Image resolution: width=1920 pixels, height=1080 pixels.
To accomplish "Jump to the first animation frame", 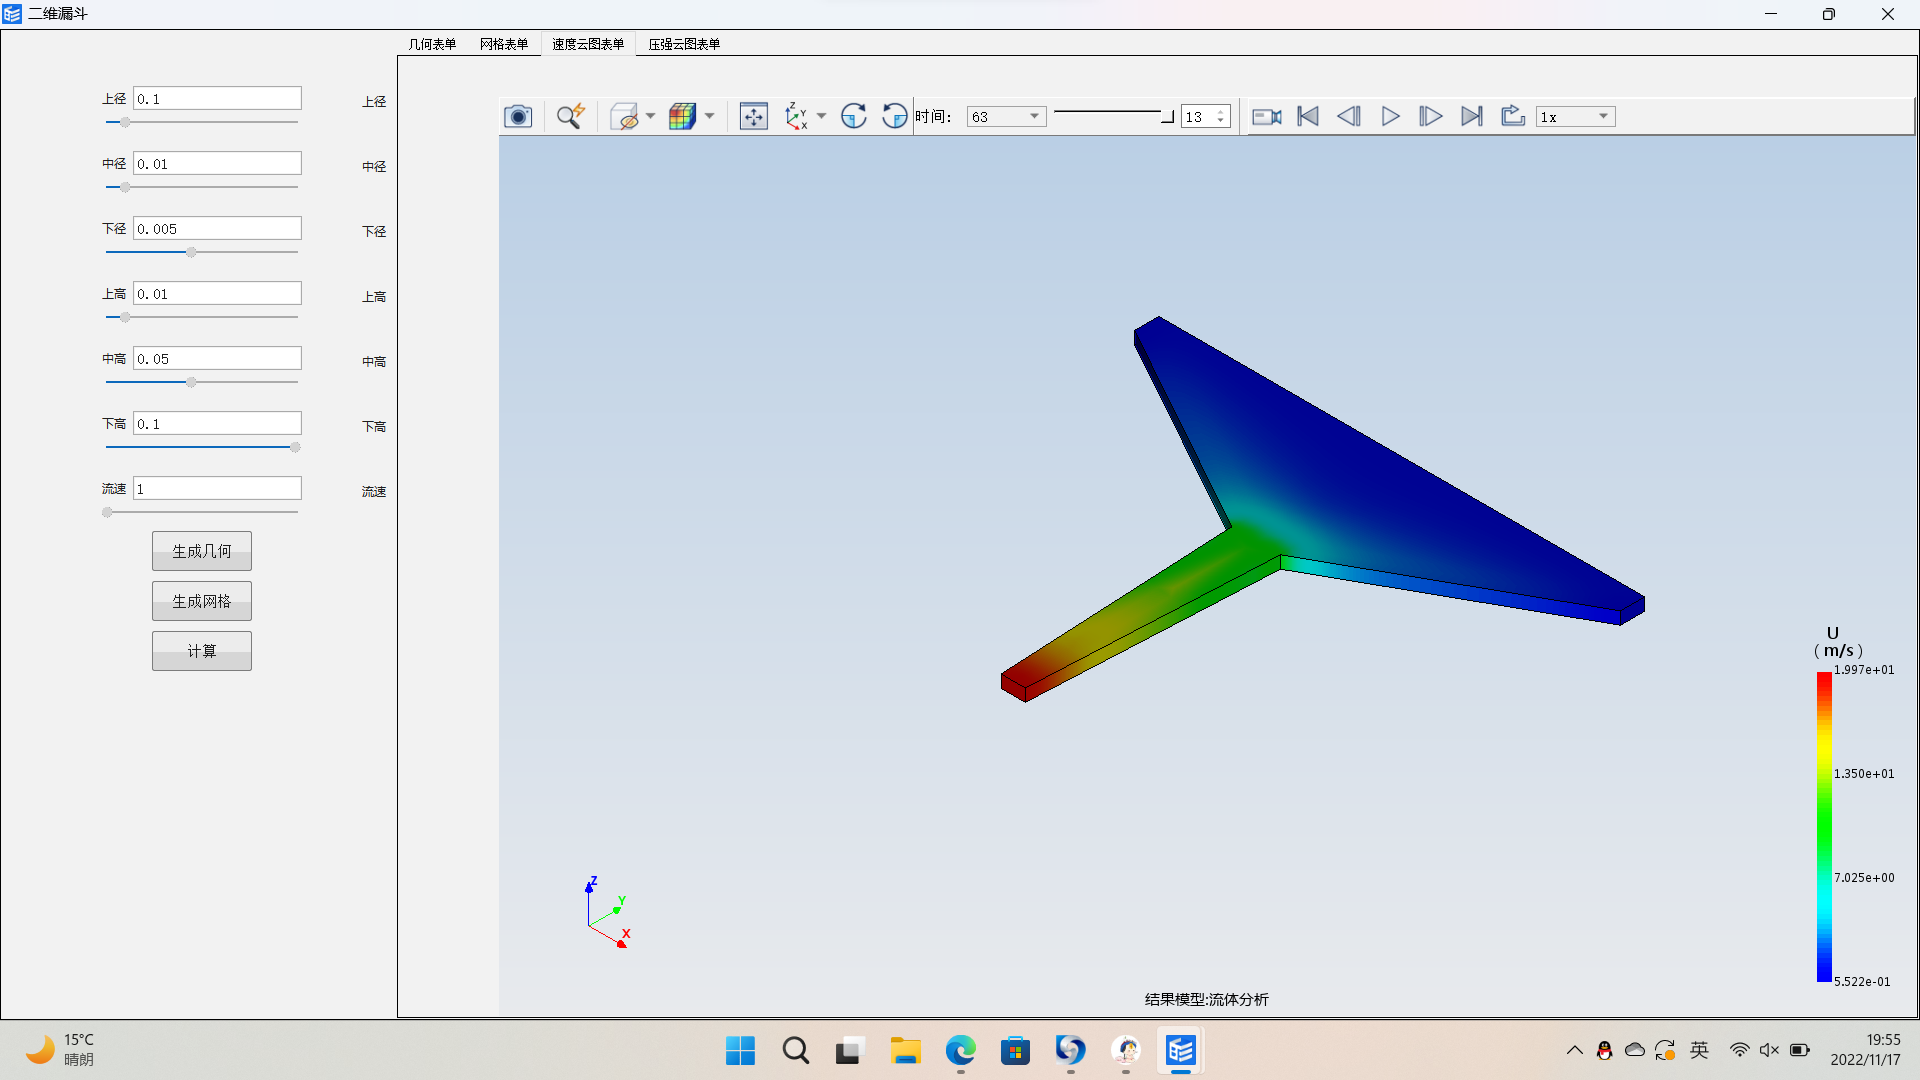I will 1308,116.
